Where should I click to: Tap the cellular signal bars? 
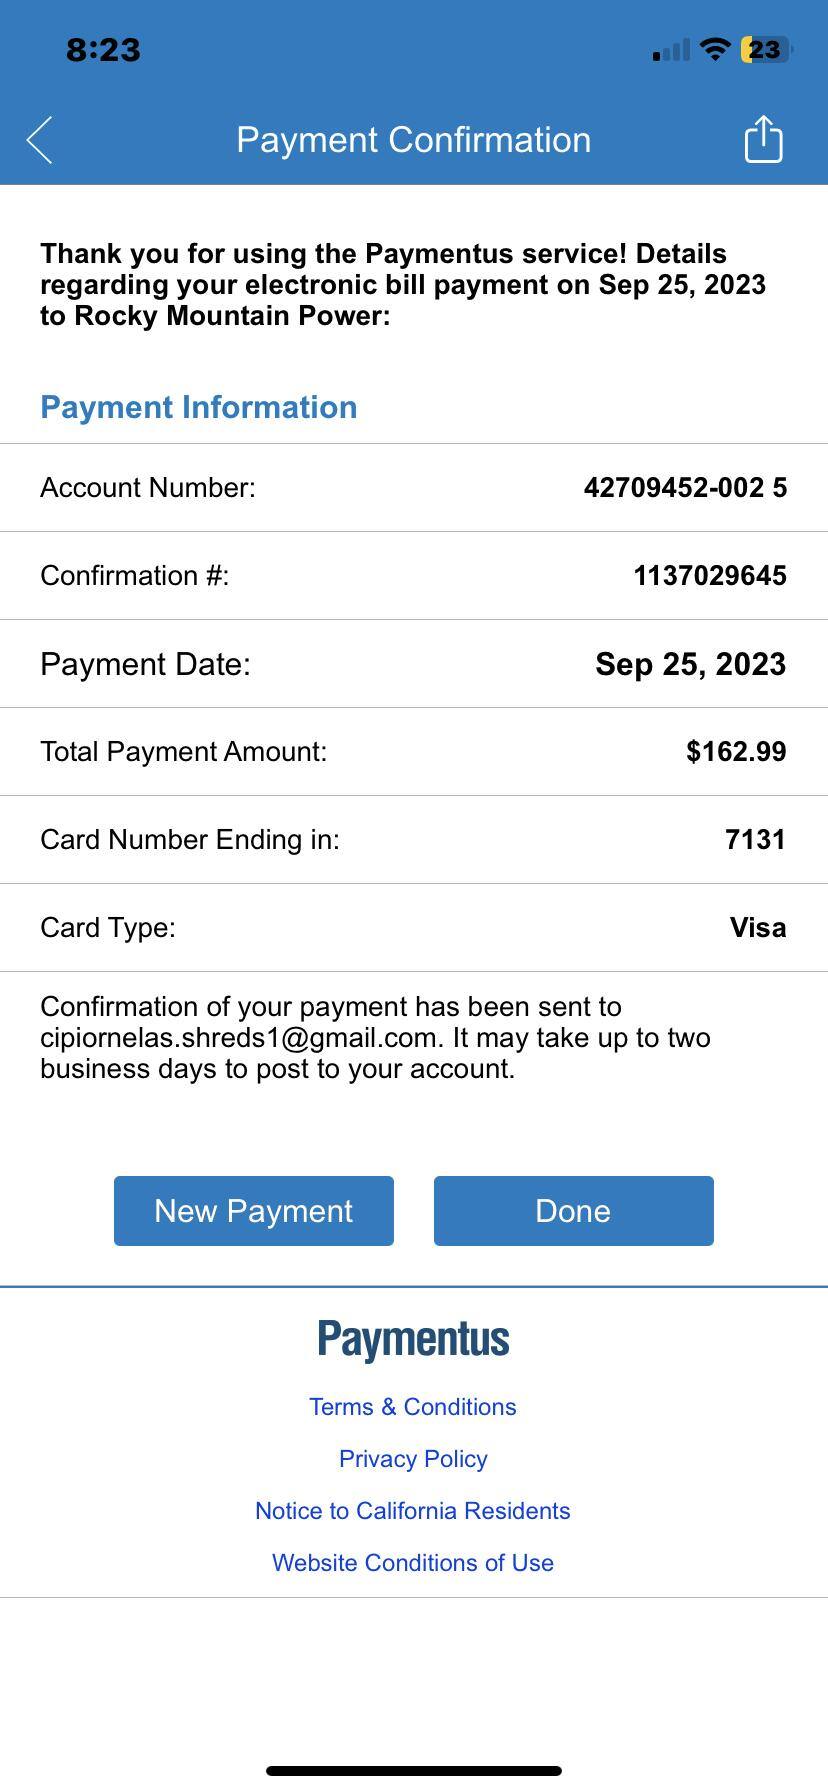671,50
